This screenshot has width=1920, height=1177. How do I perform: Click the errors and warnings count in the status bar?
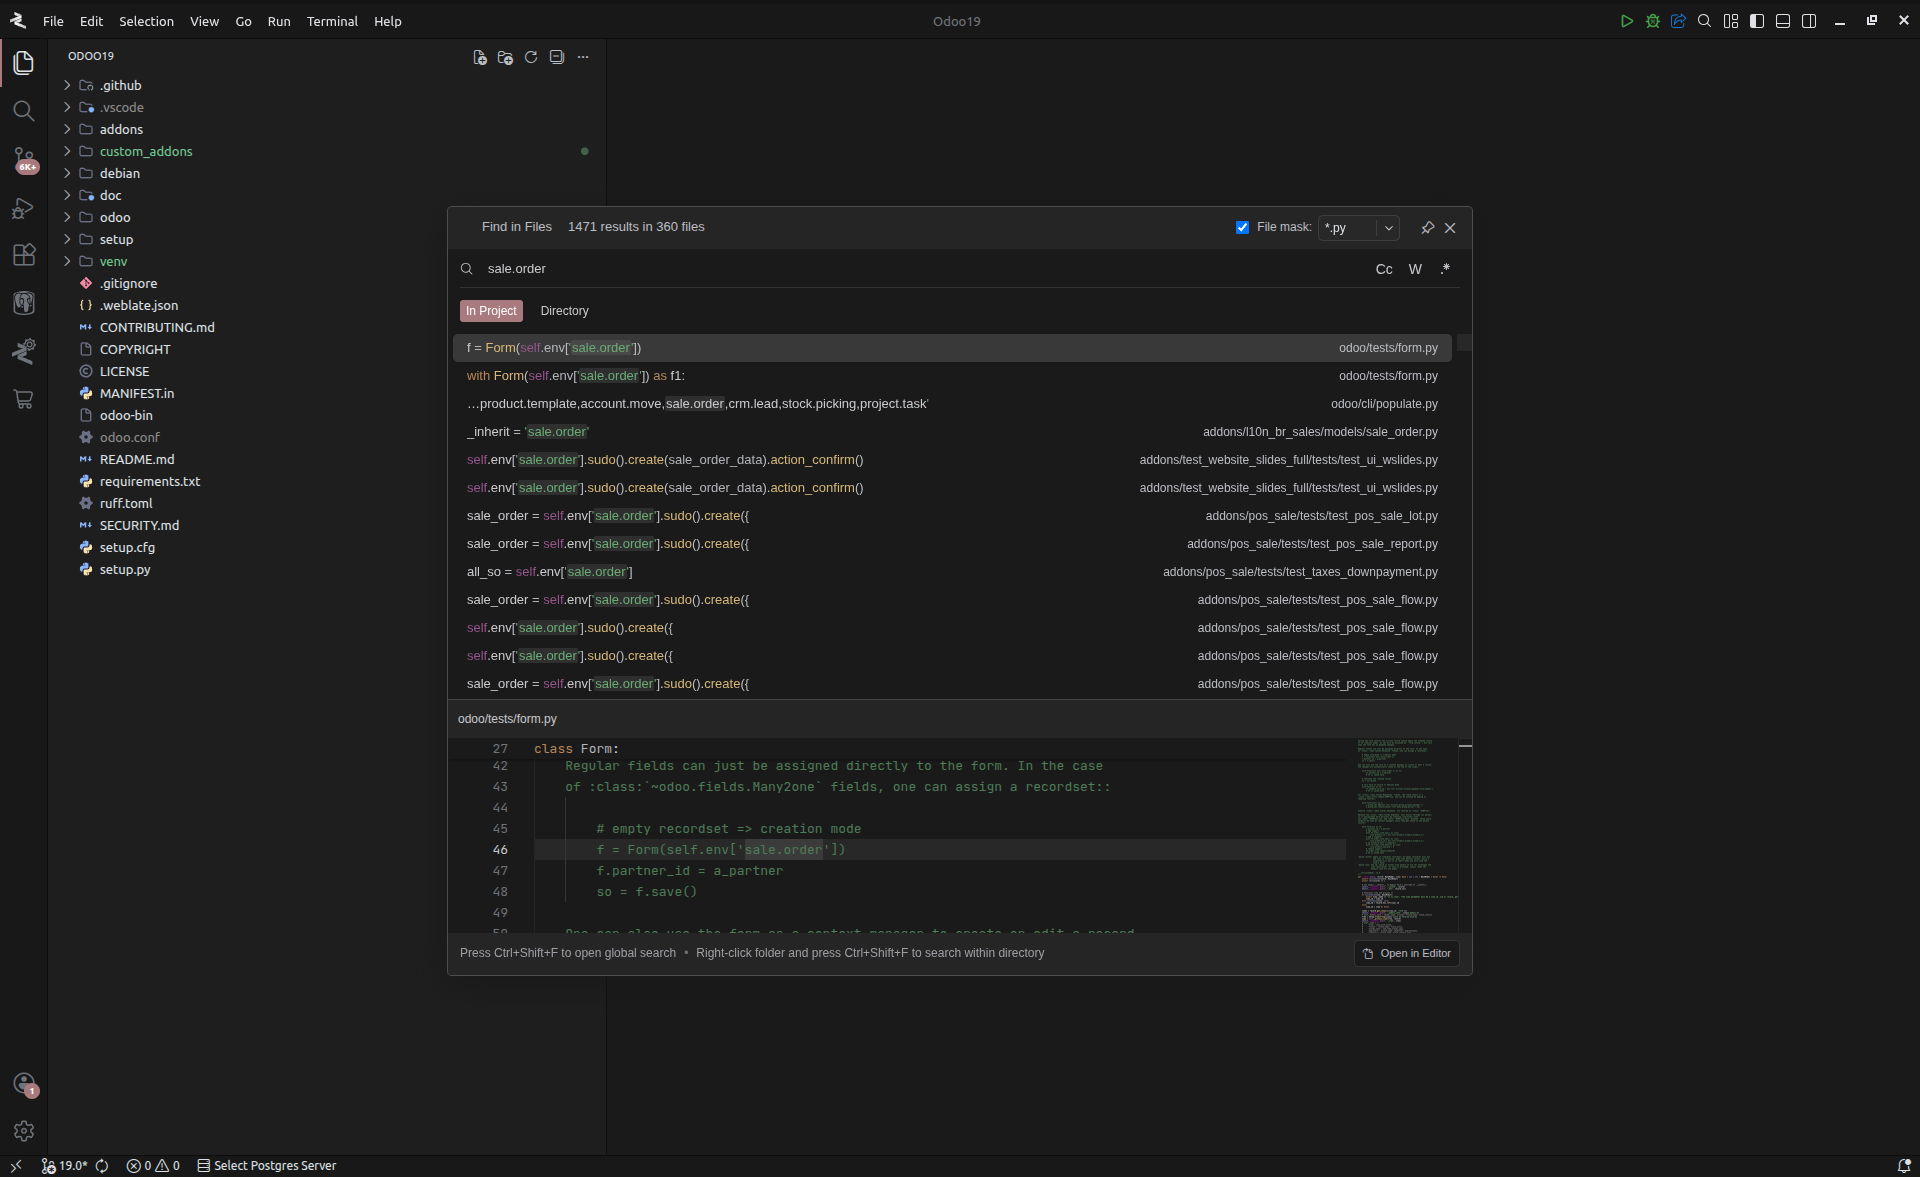pos(153,1166)
